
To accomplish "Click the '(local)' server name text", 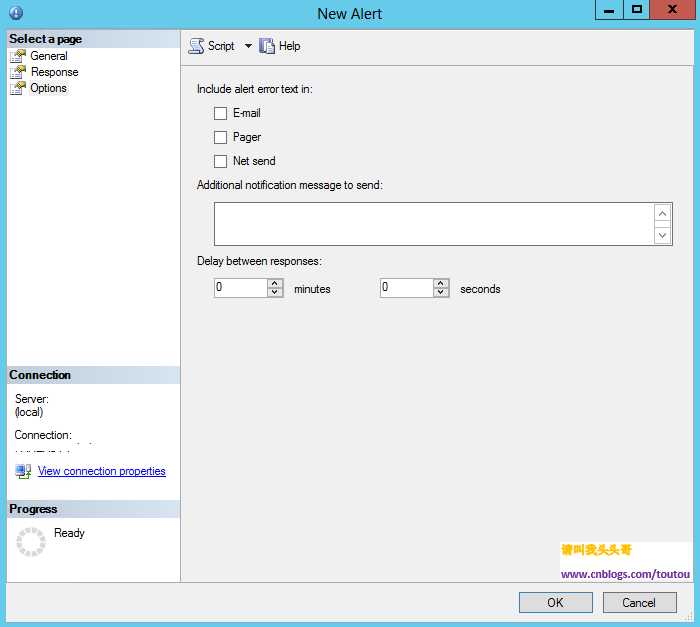I will [29, 412].
